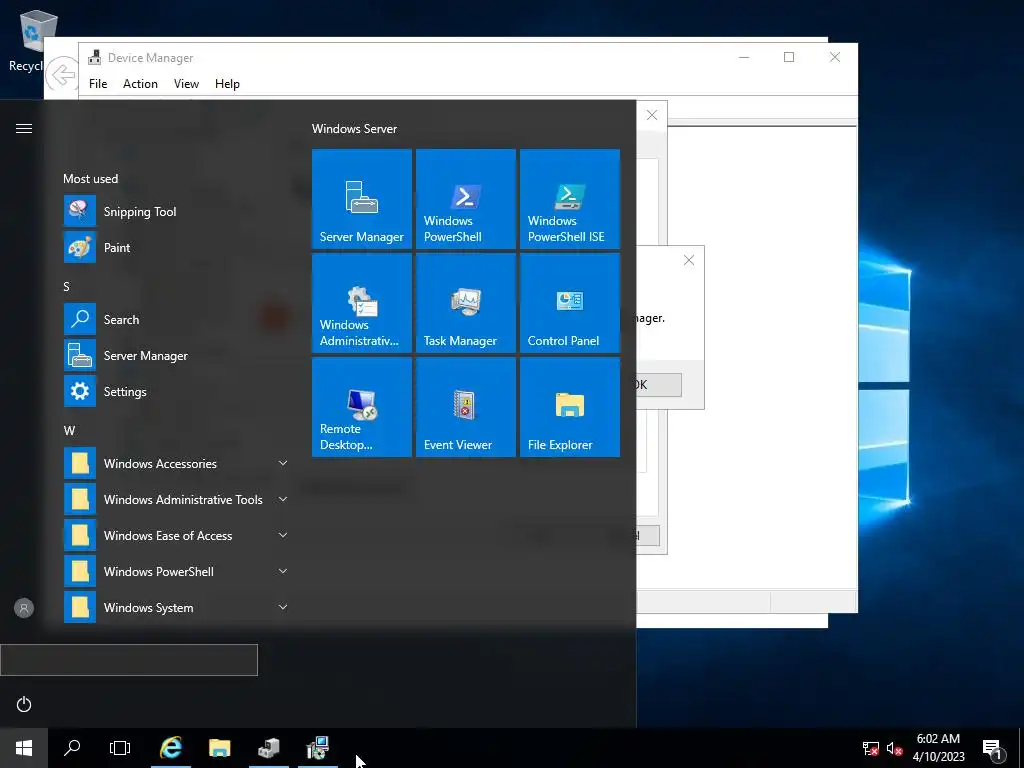
Task: Close the small message dialog
Action: [x=688, y=260]
